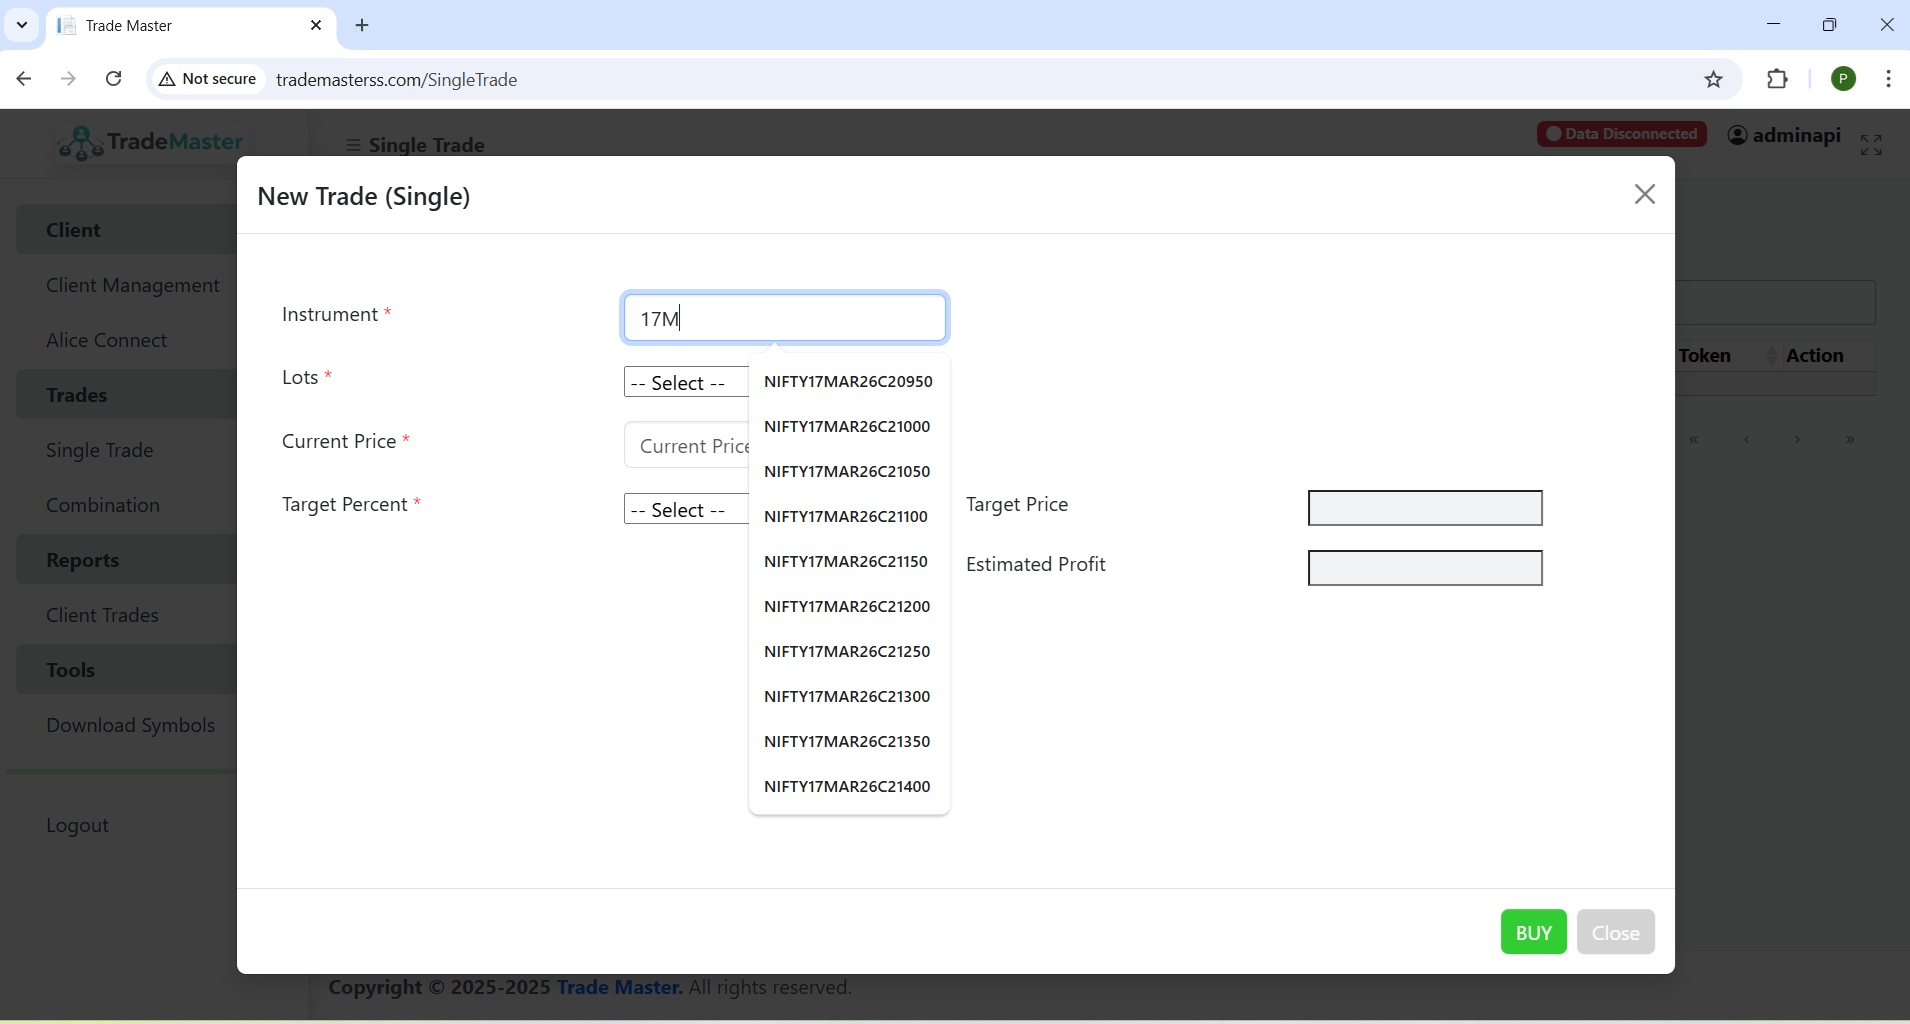Pick NIFTY17MAR26C21400 from the list
The width and height of the screenshot is (1910, 1024).
(847, 787)
